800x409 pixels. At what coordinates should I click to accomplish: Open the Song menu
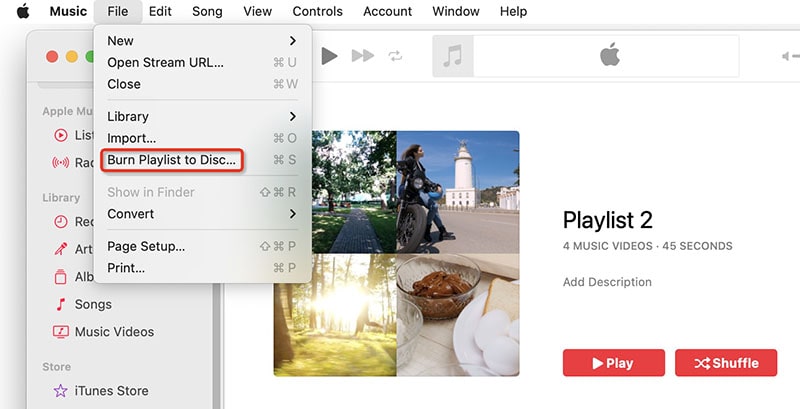pyautogui.click(x=207, y=11)
